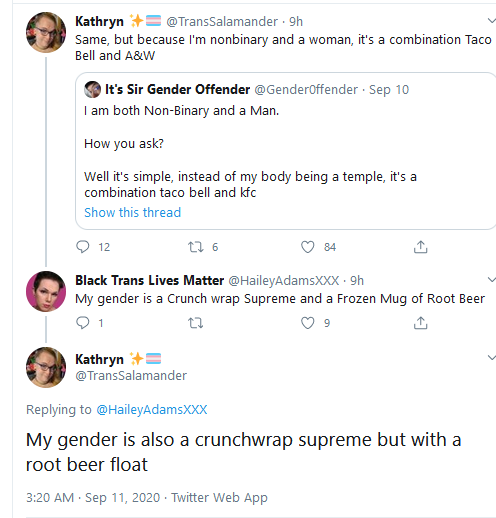Open the more-options chevron on Kathryn's top tweet
This screenshot has height=518, width=496.
491,21
